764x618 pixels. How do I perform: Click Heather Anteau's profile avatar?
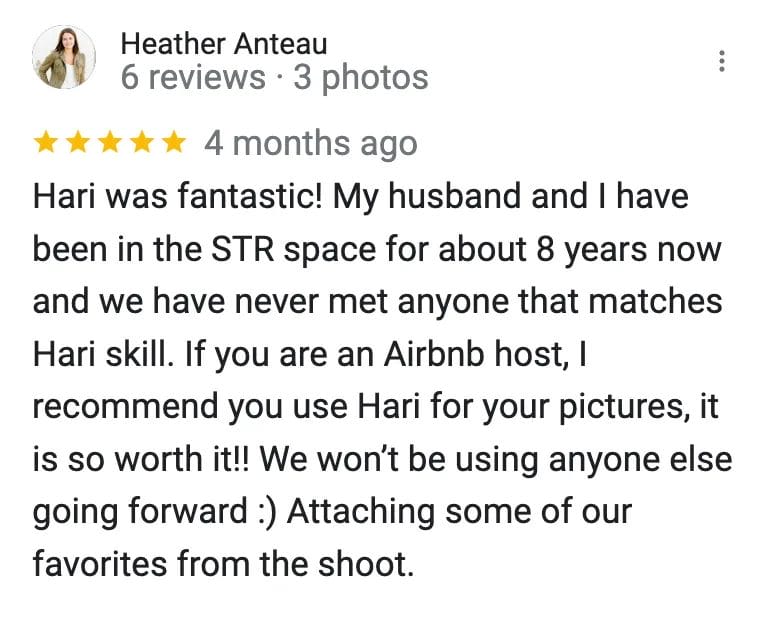point(64,57)
